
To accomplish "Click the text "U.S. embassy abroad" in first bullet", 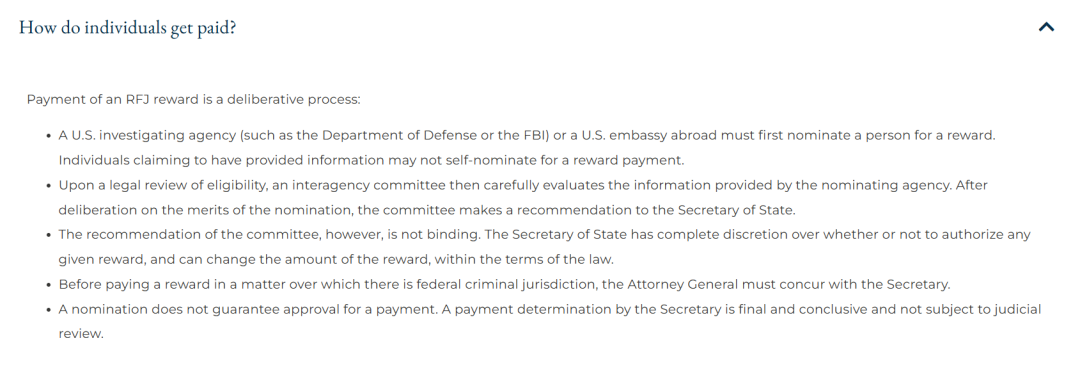I will point(649,135).
